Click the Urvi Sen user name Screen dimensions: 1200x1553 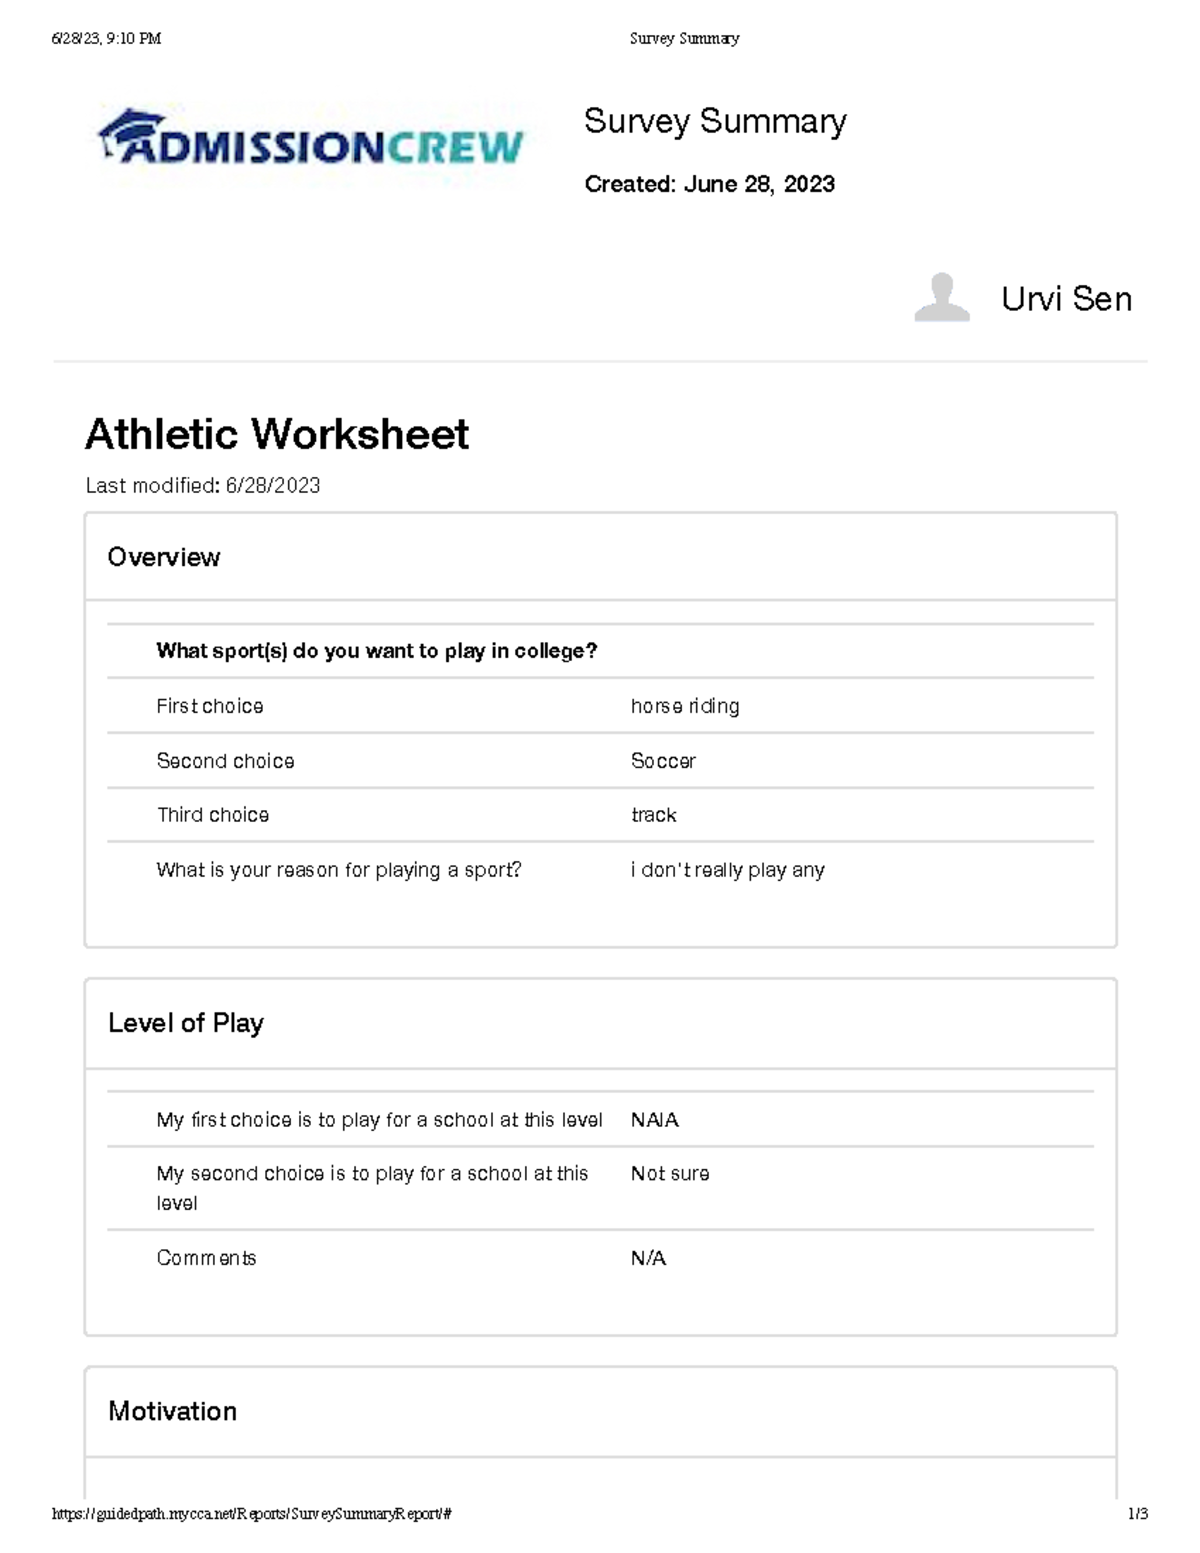[x=1066, y=299]
